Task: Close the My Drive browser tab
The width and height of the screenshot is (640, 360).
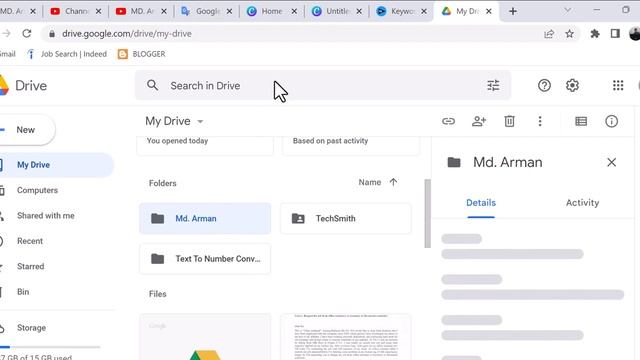Action: tap(488, 11)
